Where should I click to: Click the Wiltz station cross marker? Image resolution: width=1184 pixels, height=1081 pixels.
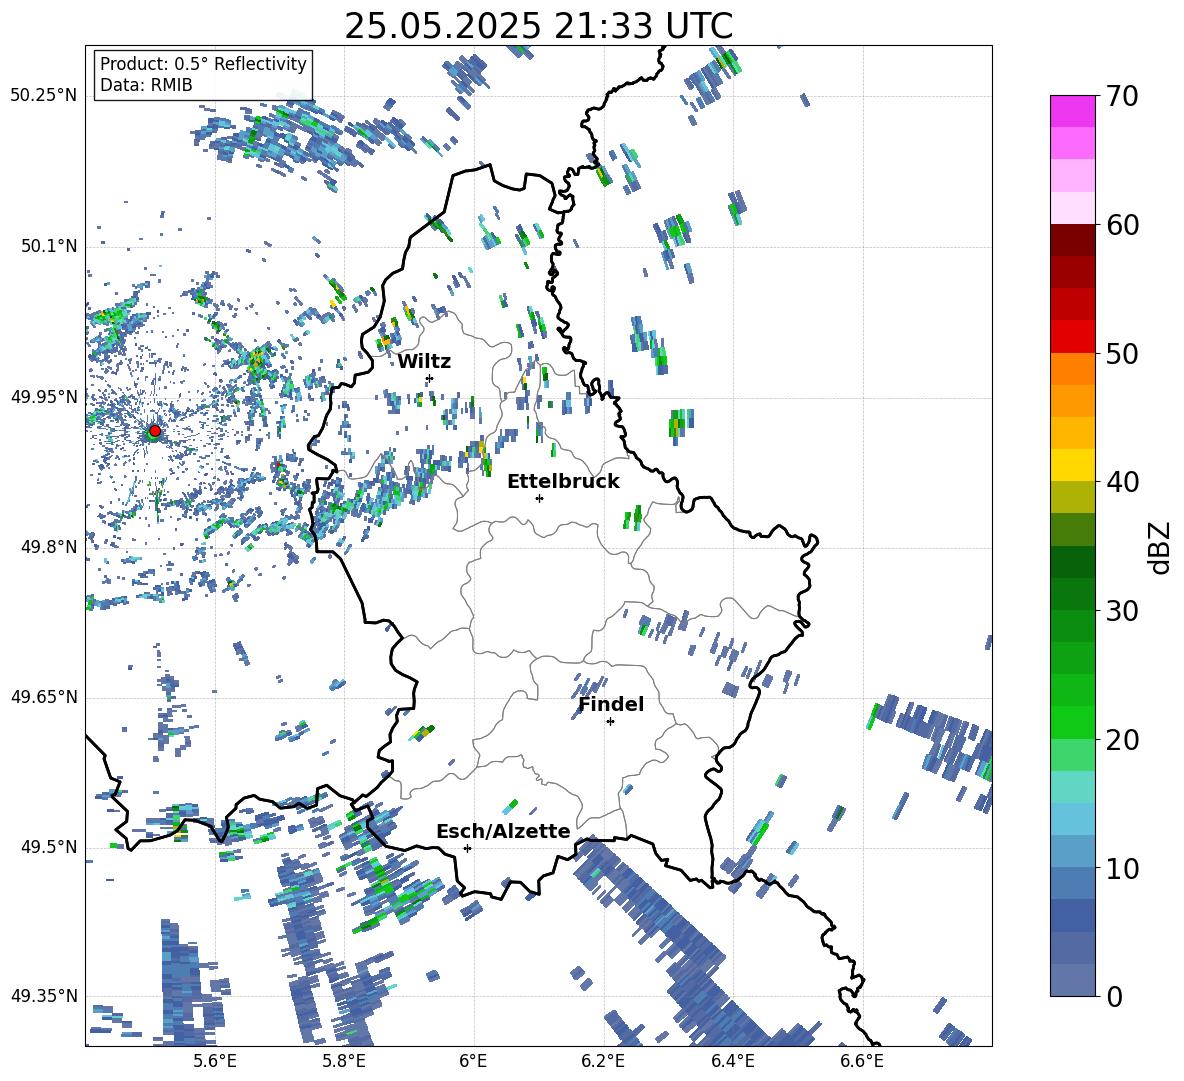click(430, 378)
